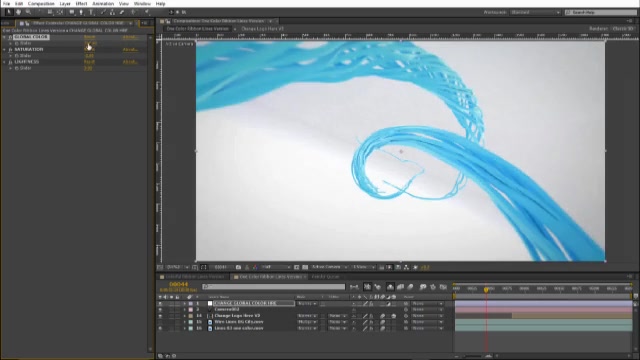This screenshot has height=360, width=640.
Task: Switch to the Render Queue tab
Action: click(325, 277)
